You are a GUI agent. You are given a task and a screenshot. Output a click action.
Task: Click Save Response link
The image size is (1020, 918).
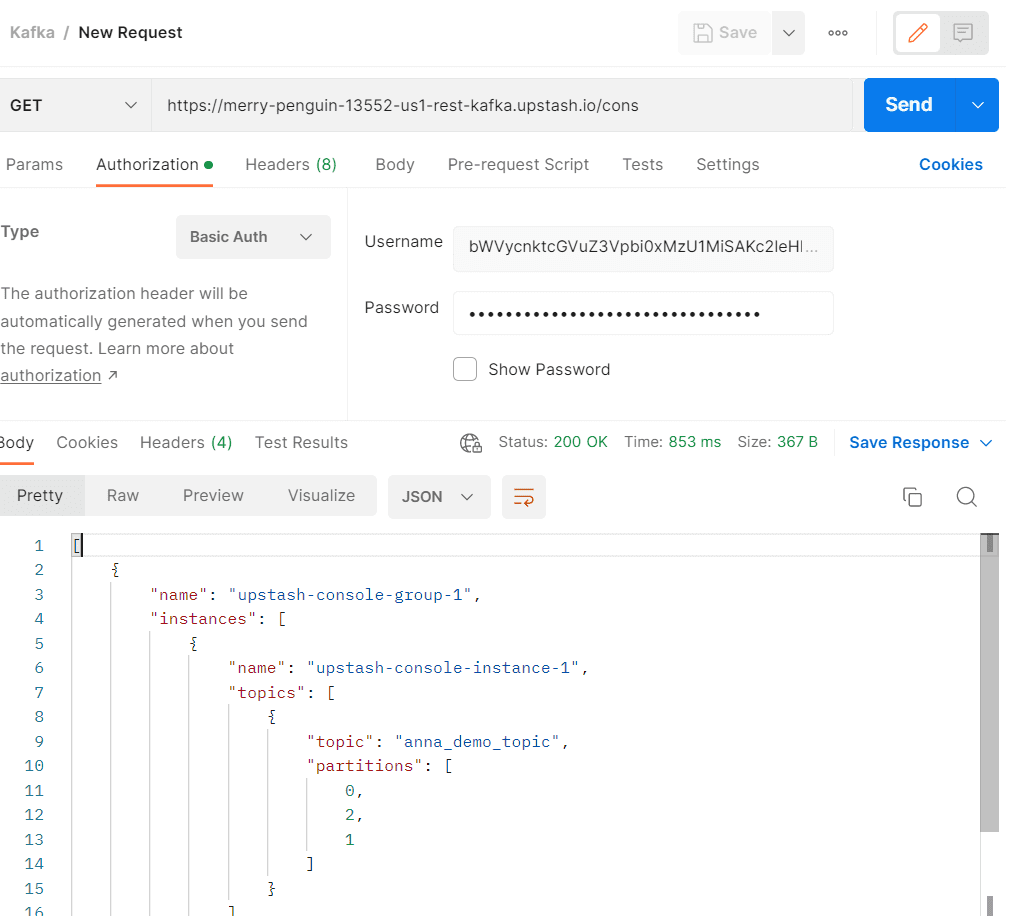click(909, 442)
